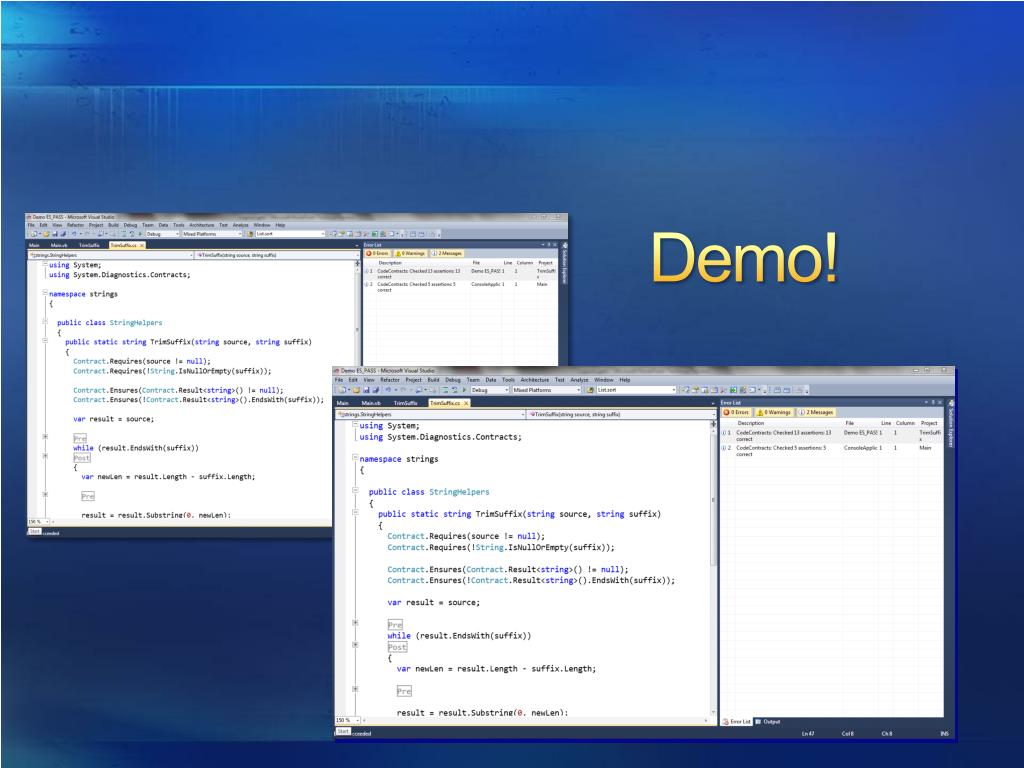1024x768 pixels.
Task: Open Solution Explorer side tab in background window
Action: 564,263
